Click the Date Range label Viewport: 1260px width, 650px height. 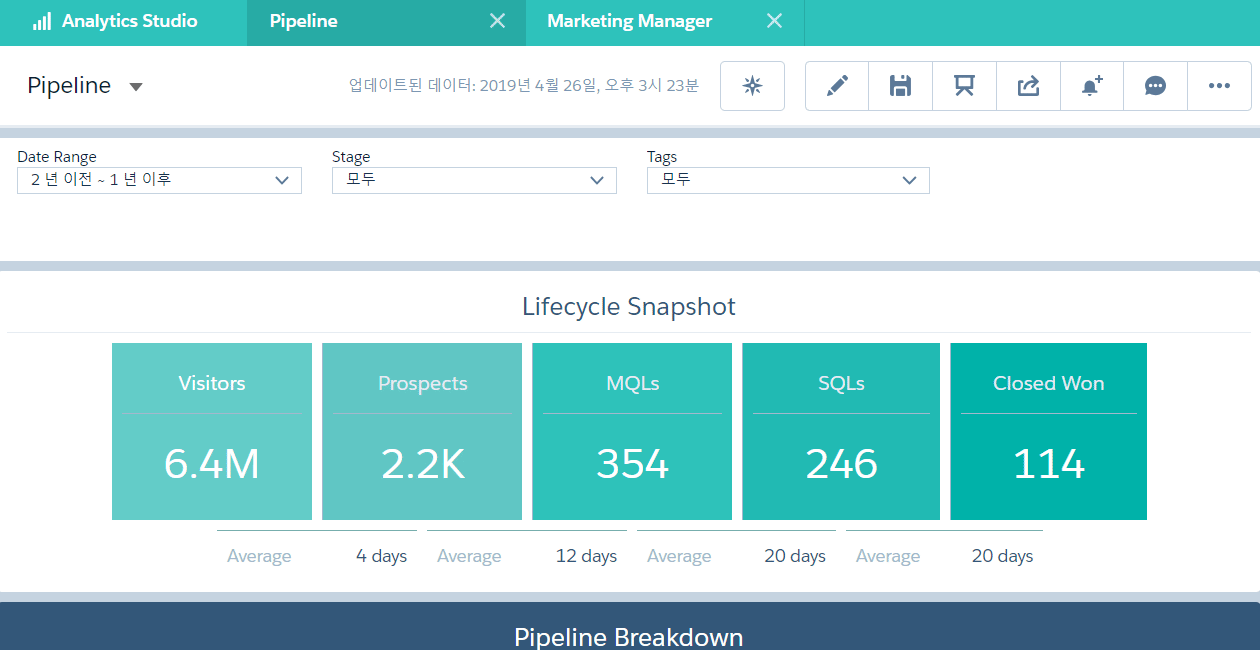click(57, 157)
